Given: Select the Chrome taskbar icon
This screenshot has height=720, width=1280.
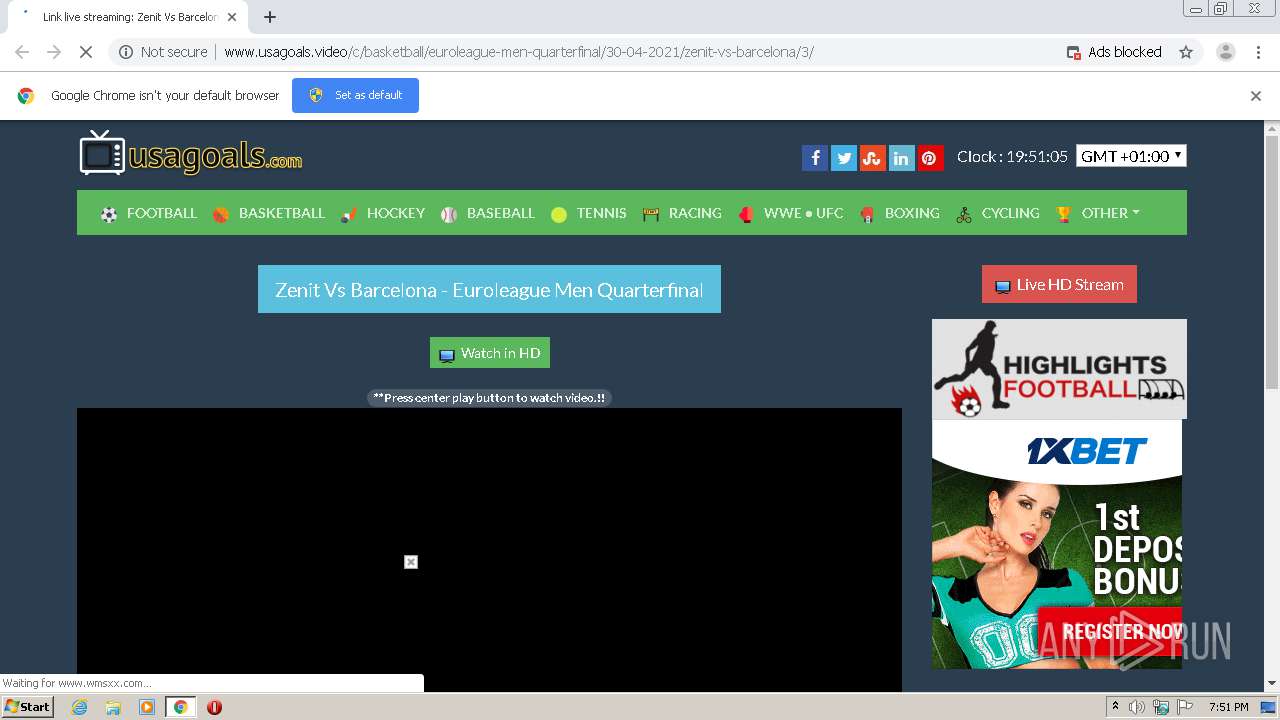Looking at the screenshot, I should click(180, 707).
